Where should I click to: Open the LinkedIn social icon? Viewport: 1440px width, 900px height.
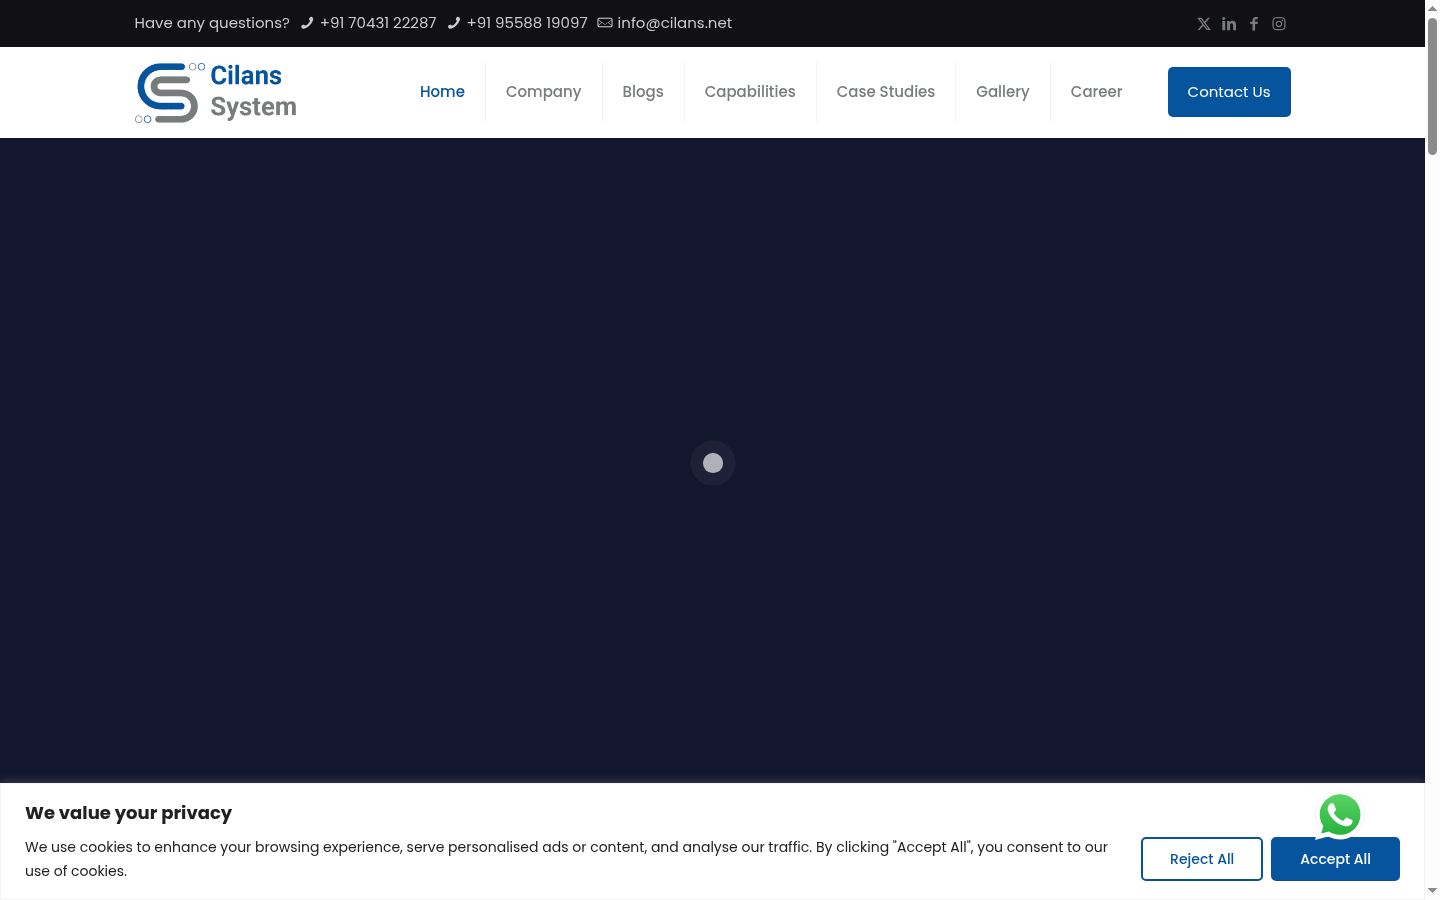coord(1229,24)
